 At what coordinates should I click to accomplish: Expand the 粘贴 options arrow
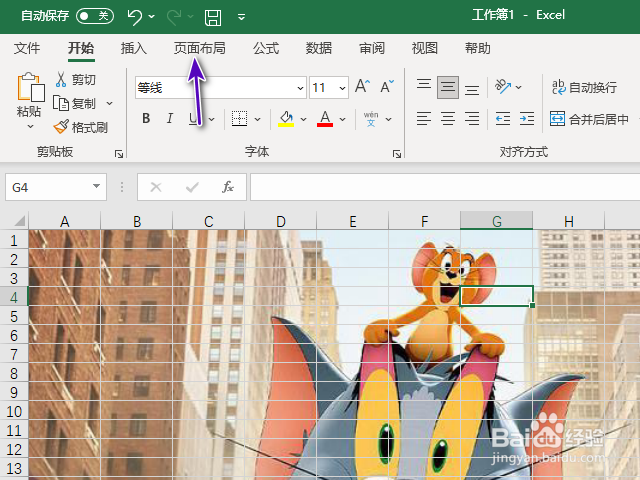click(30, 127)
